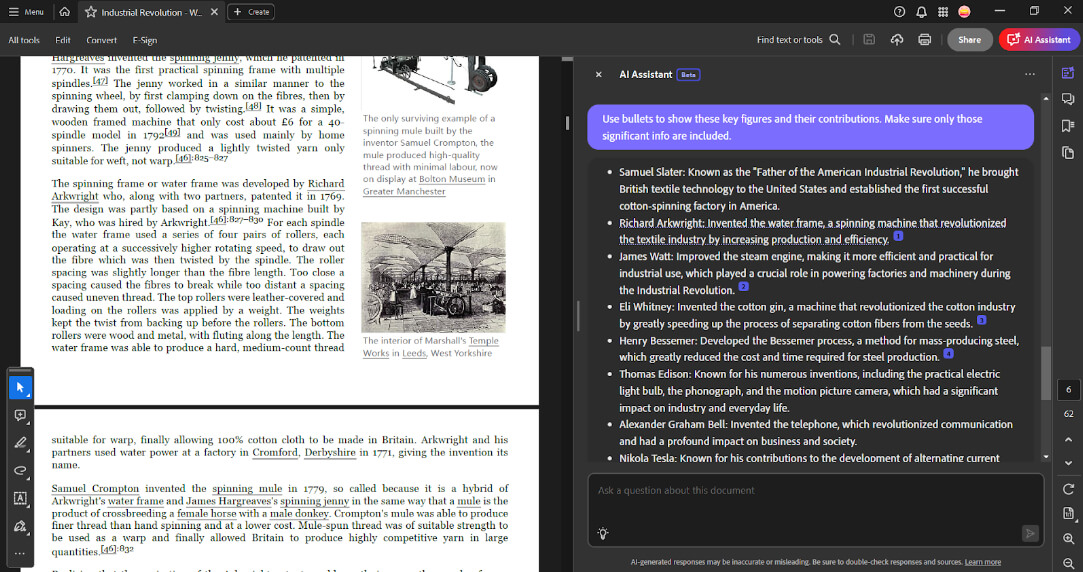Click the Beta badge beside AI Assistant
This screenshot has height=572, width=1083.
[x=689, y=75]
